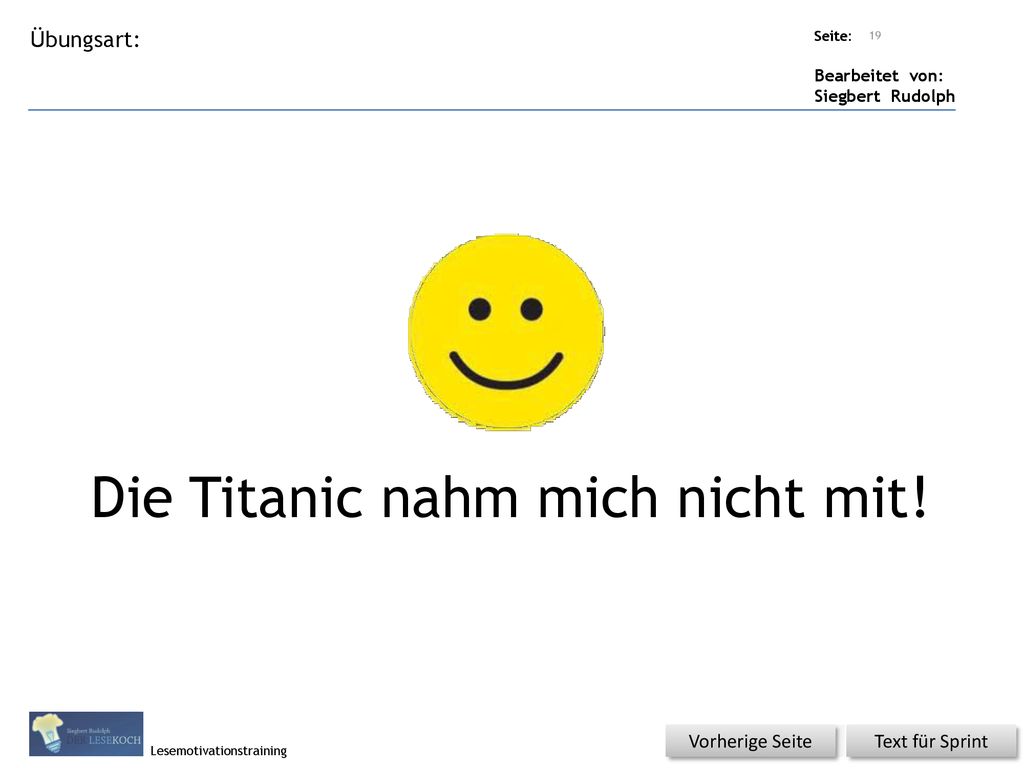Click the 'Seite:' label
The width and height of the screenshot is (1024, 768).
click(x=833, y=36)
